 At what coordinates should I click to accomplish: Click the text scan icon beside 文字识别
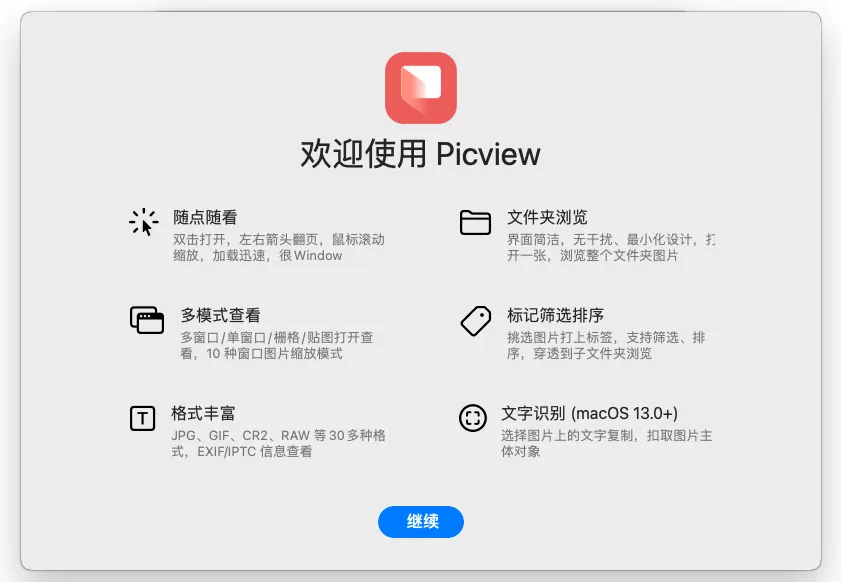pos(472,418)
